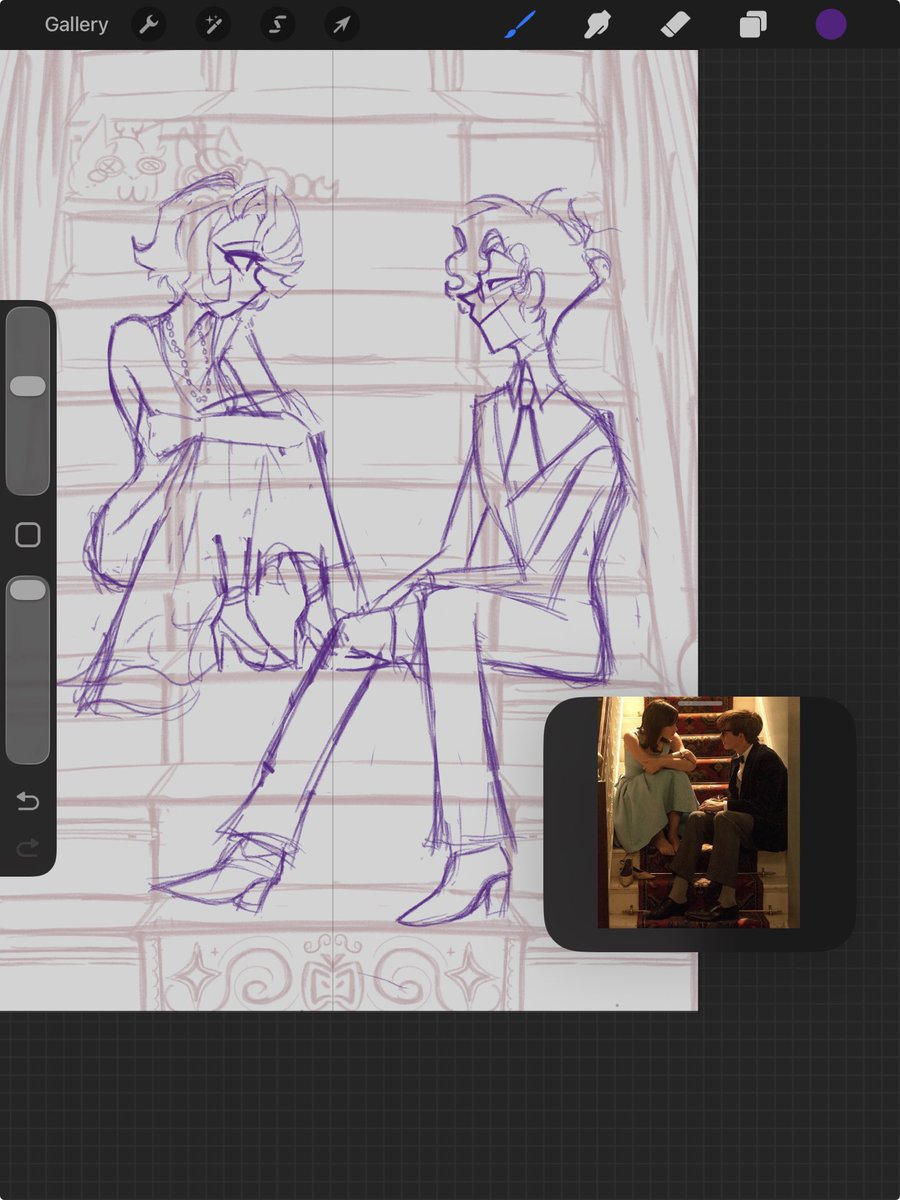
Task: Open the Selection tool
Action: (277, 25)
